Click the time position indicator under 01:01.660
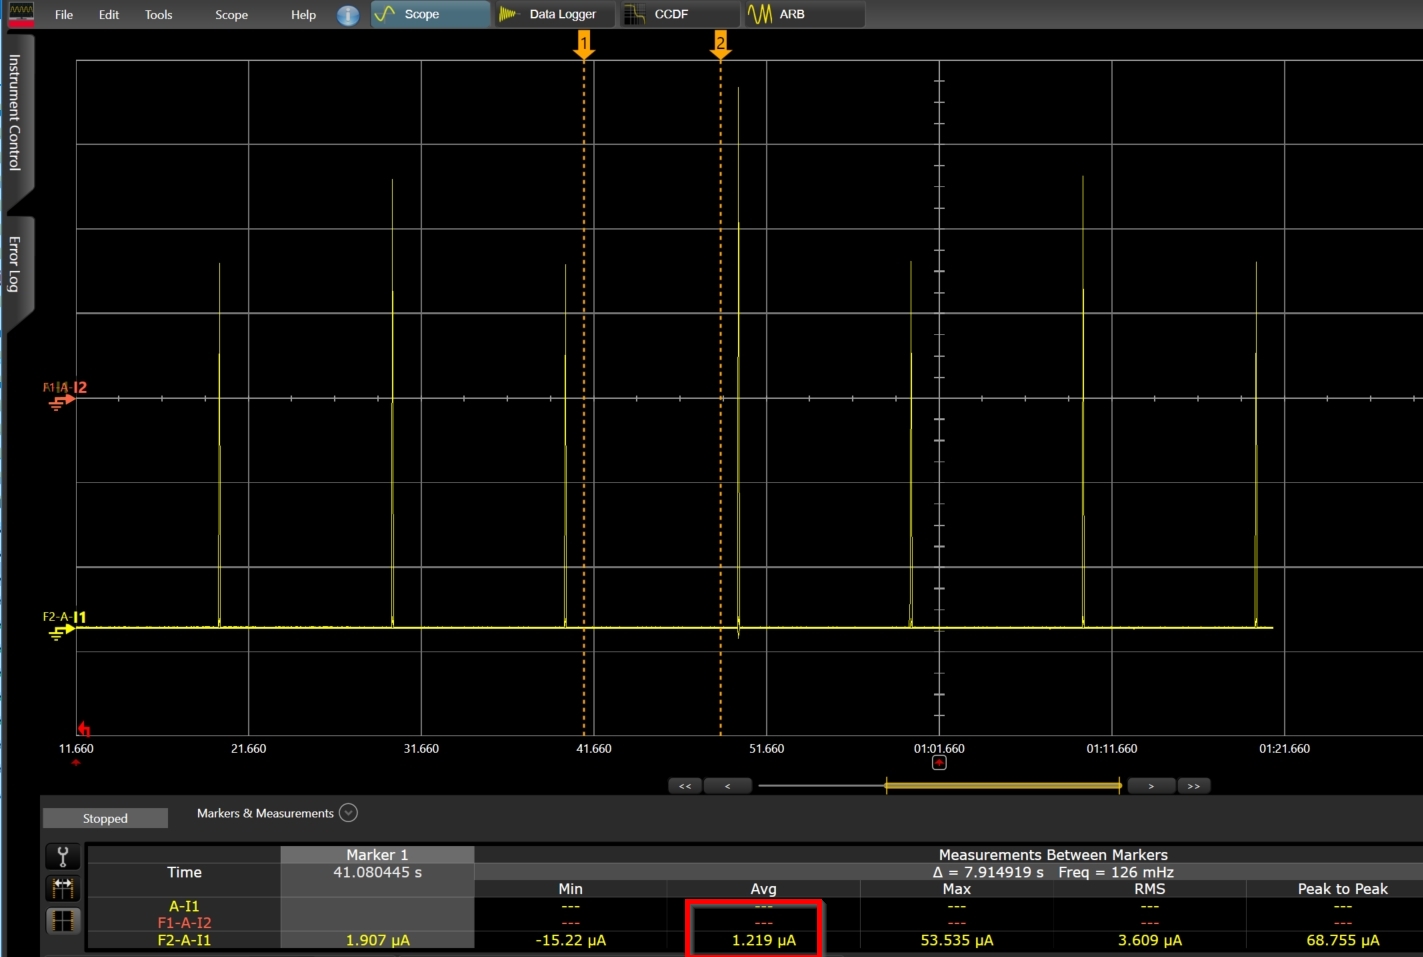The height and width of the screenshot is (957, 1423). [939, 763]
